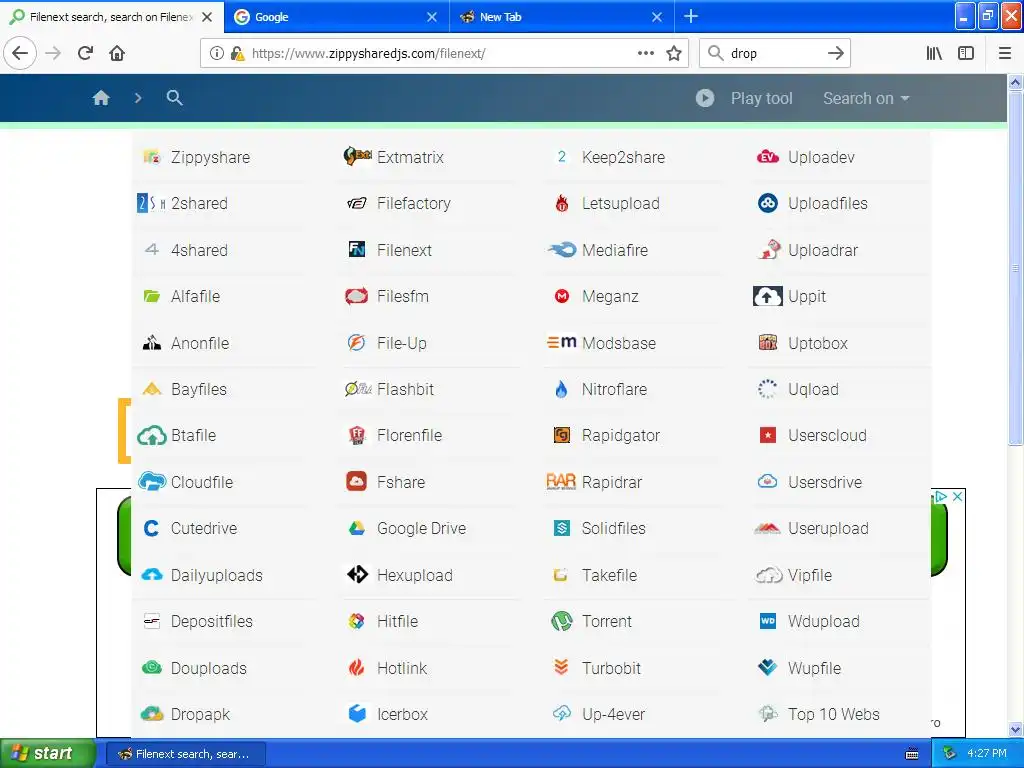
Task: Click the Icerbox blue cube icon
Action: coord(357,714)
